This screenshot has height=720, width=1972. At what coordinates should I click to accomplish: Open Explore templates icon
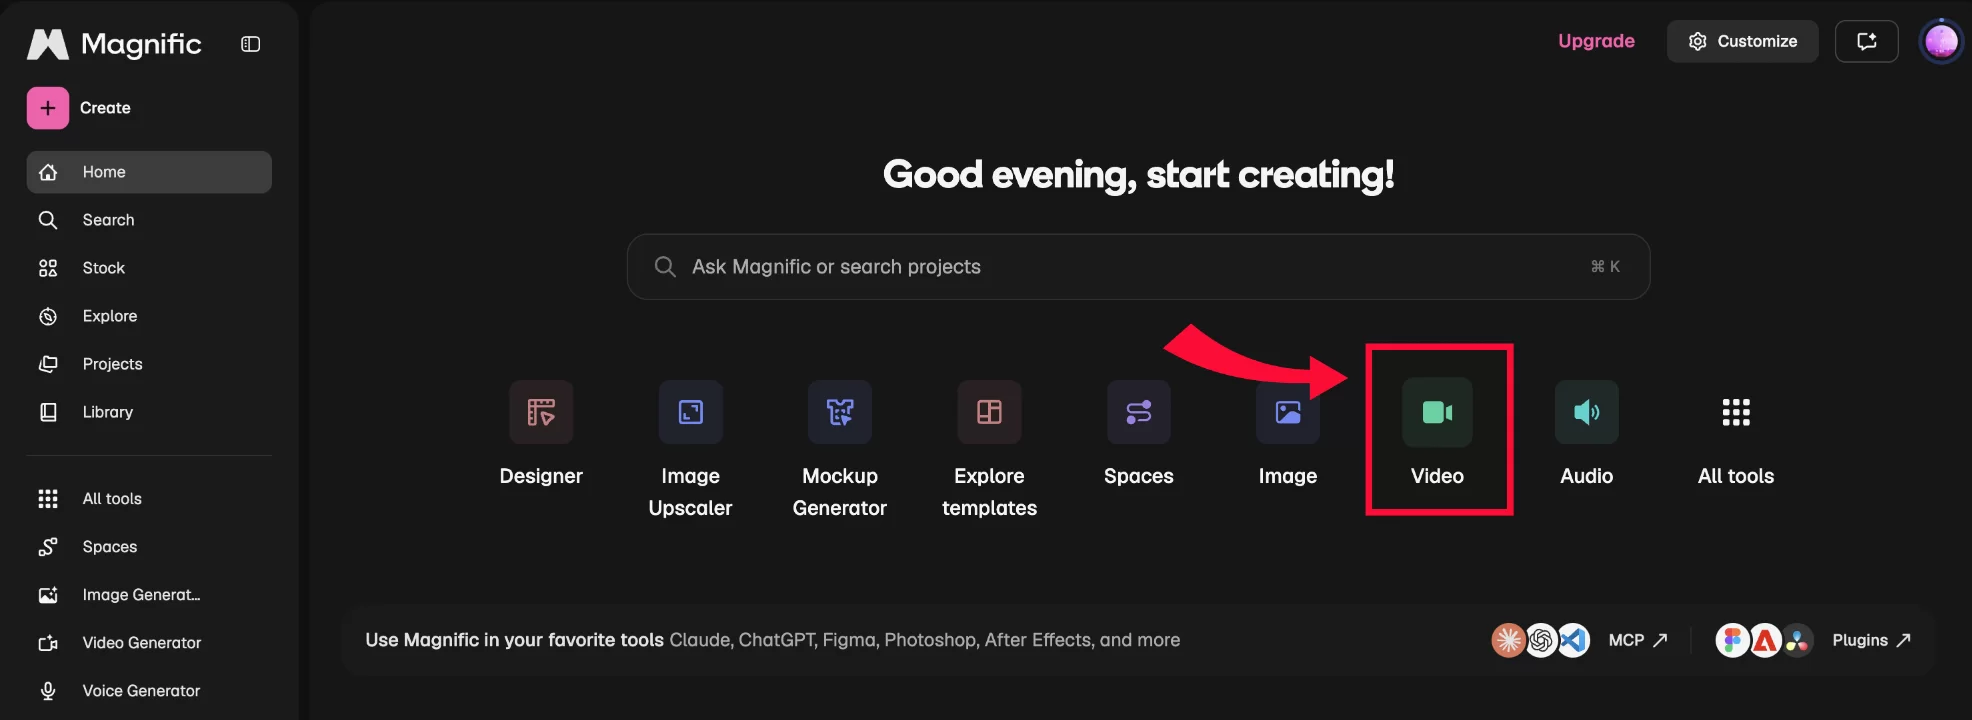point(989,412)
